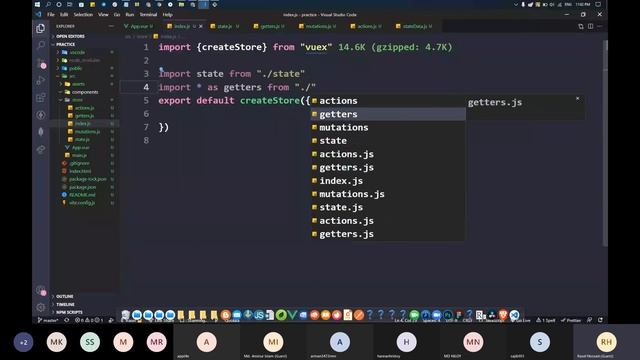Image resolution: width=640 pixels, height=360 pixels.
Task: Open the Accounts icon in activity bar
Action: [x=41, y=290]
